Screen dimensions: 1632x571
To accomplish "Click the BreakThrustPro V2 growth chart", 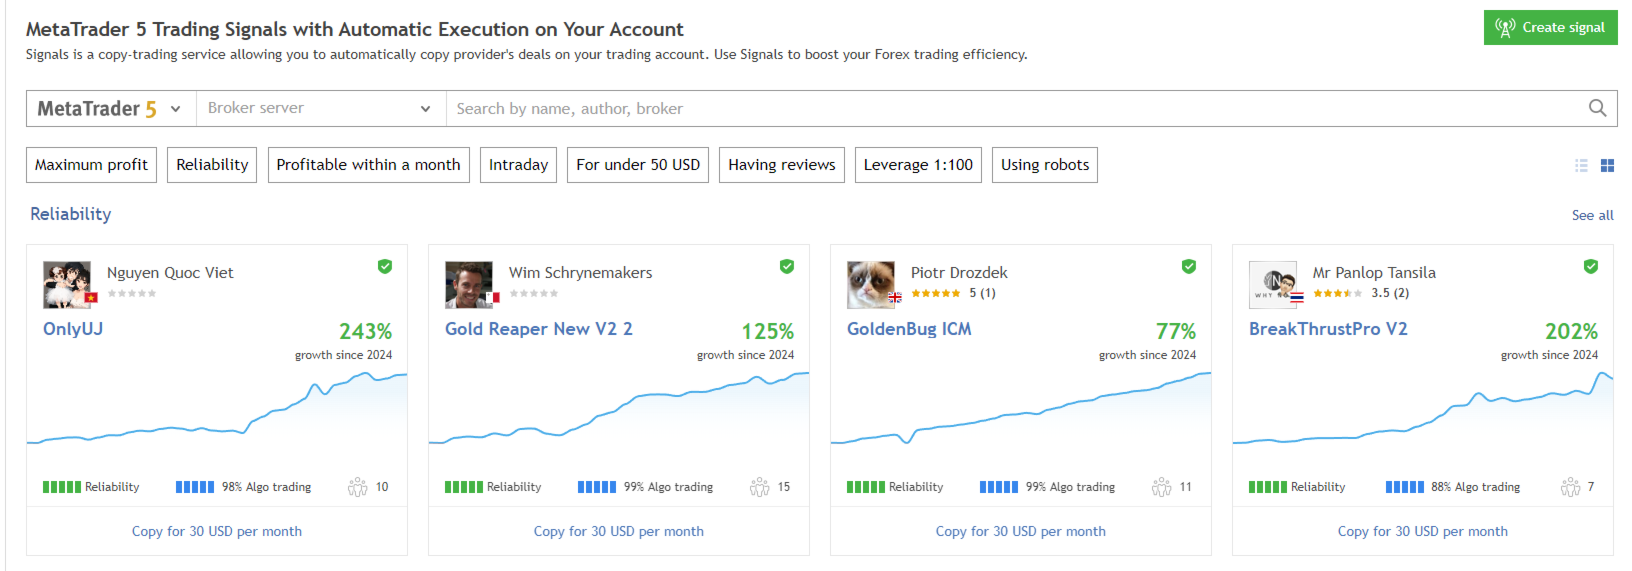I will tap(1422, 415).
